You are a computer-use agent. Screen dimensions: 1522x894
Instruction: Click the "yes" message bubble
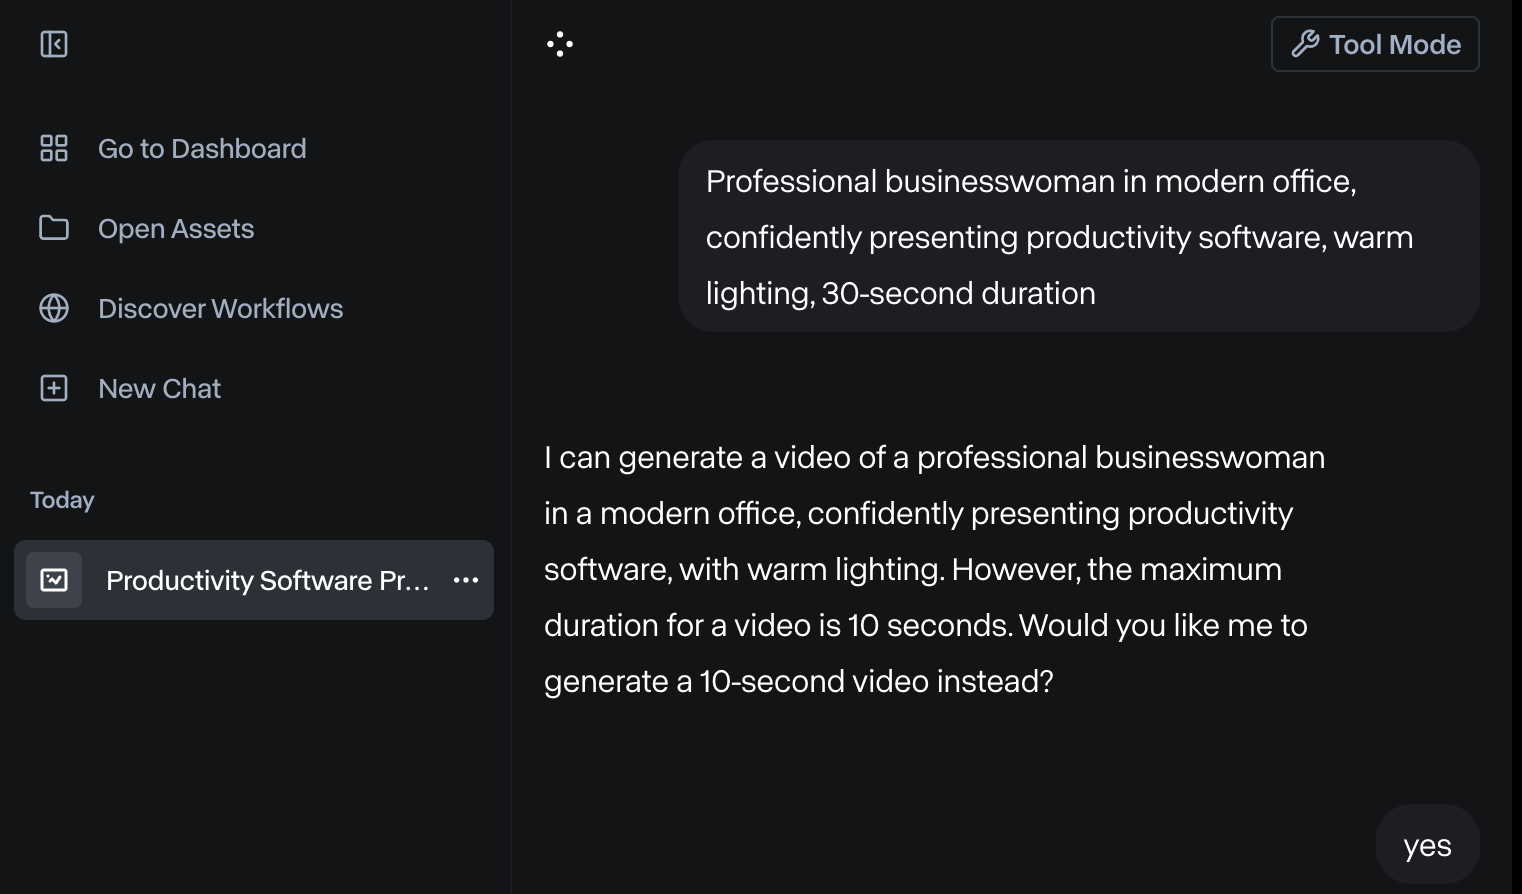pos(1427,846)
